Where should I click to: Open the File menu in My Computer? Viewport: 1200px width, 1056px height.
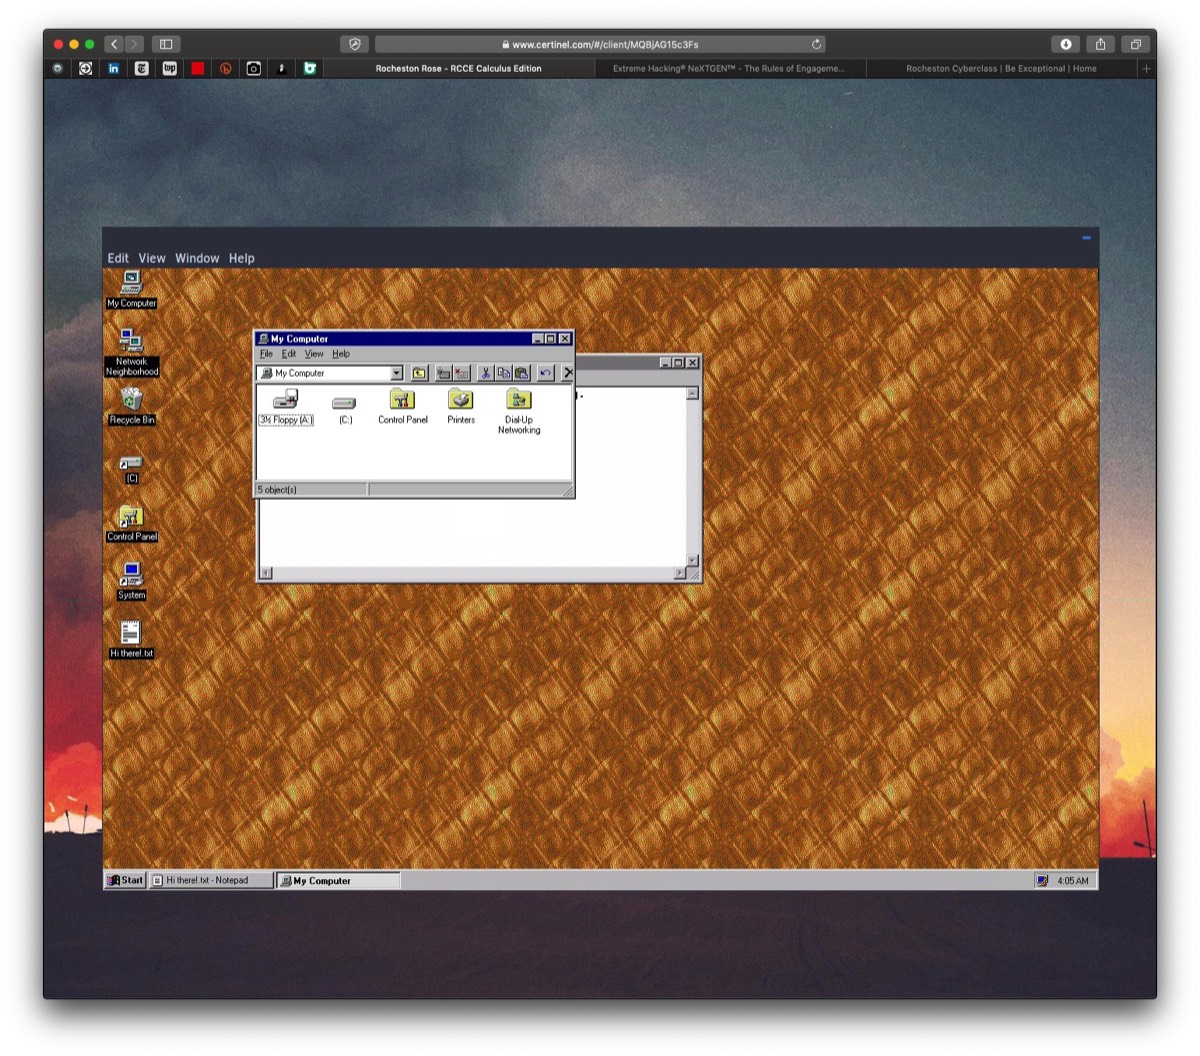click(266, 354)
